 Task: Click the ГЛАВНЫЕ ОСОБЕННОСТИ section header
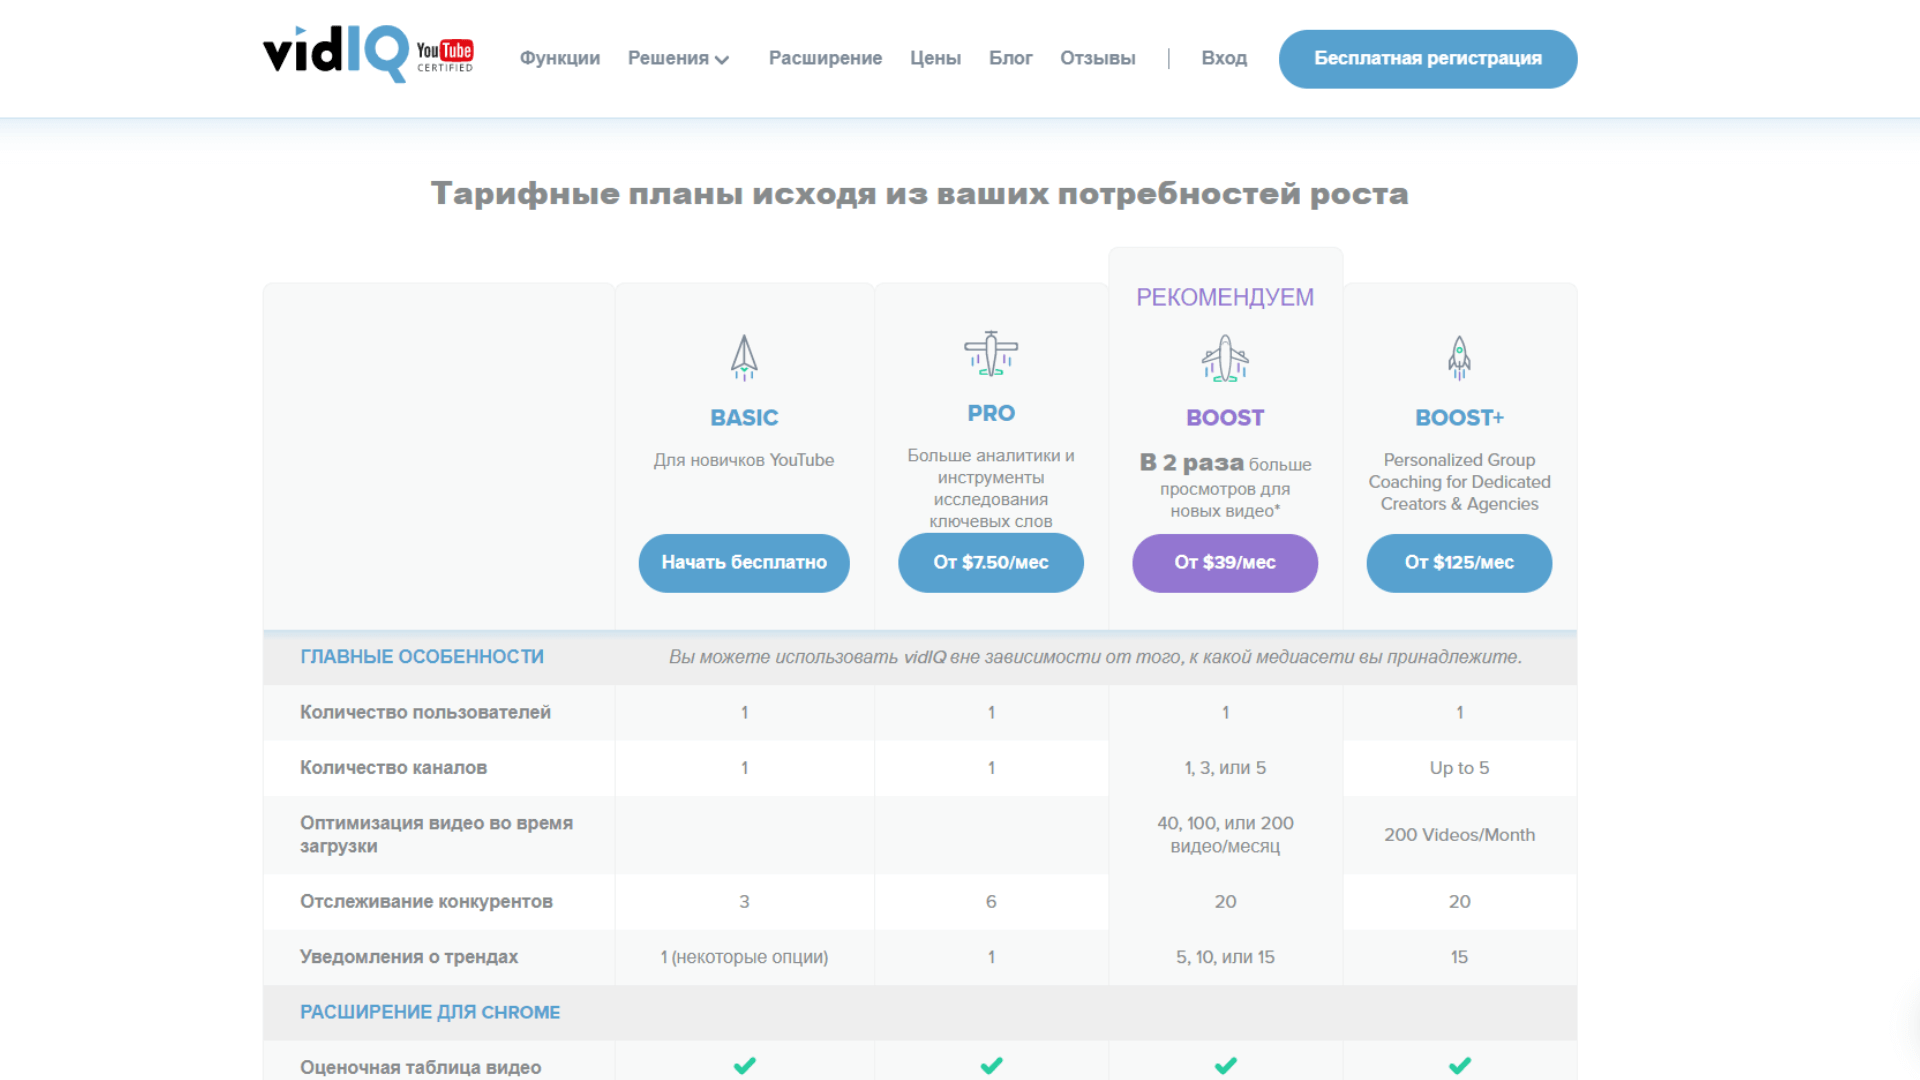422,657
